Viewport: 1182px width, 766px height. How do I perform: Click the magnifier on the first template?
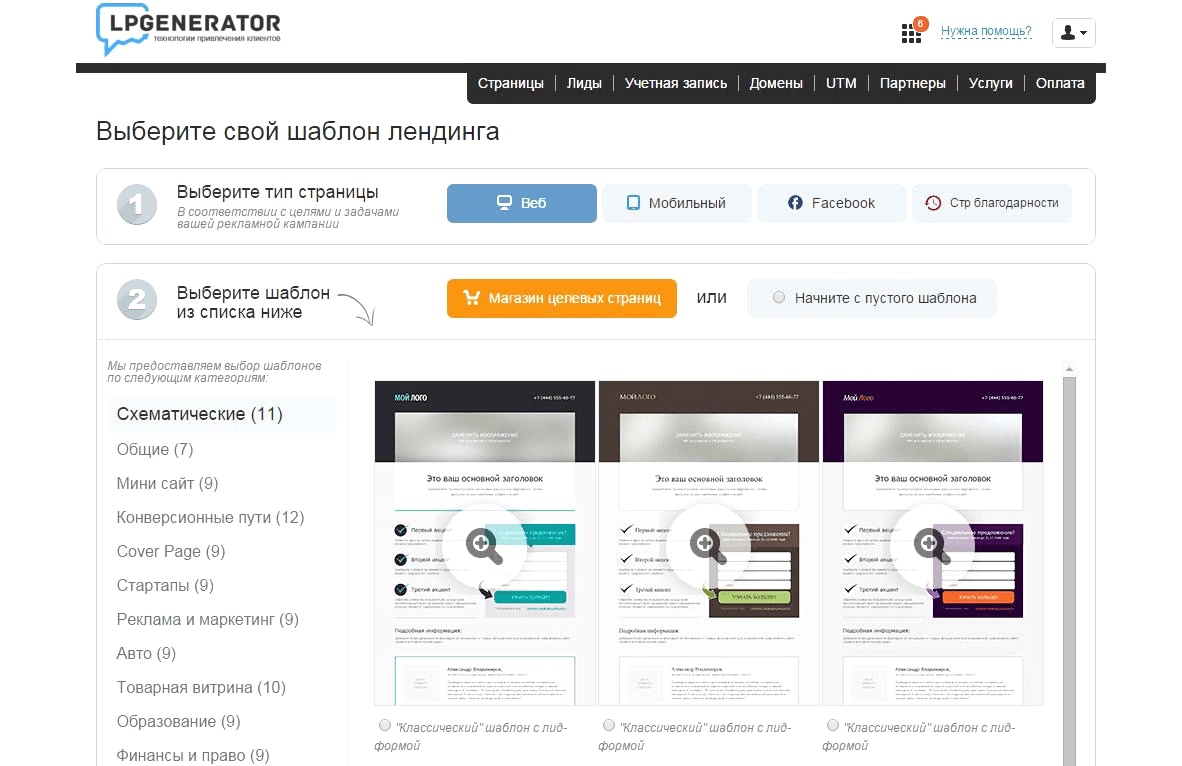(483, 544)
